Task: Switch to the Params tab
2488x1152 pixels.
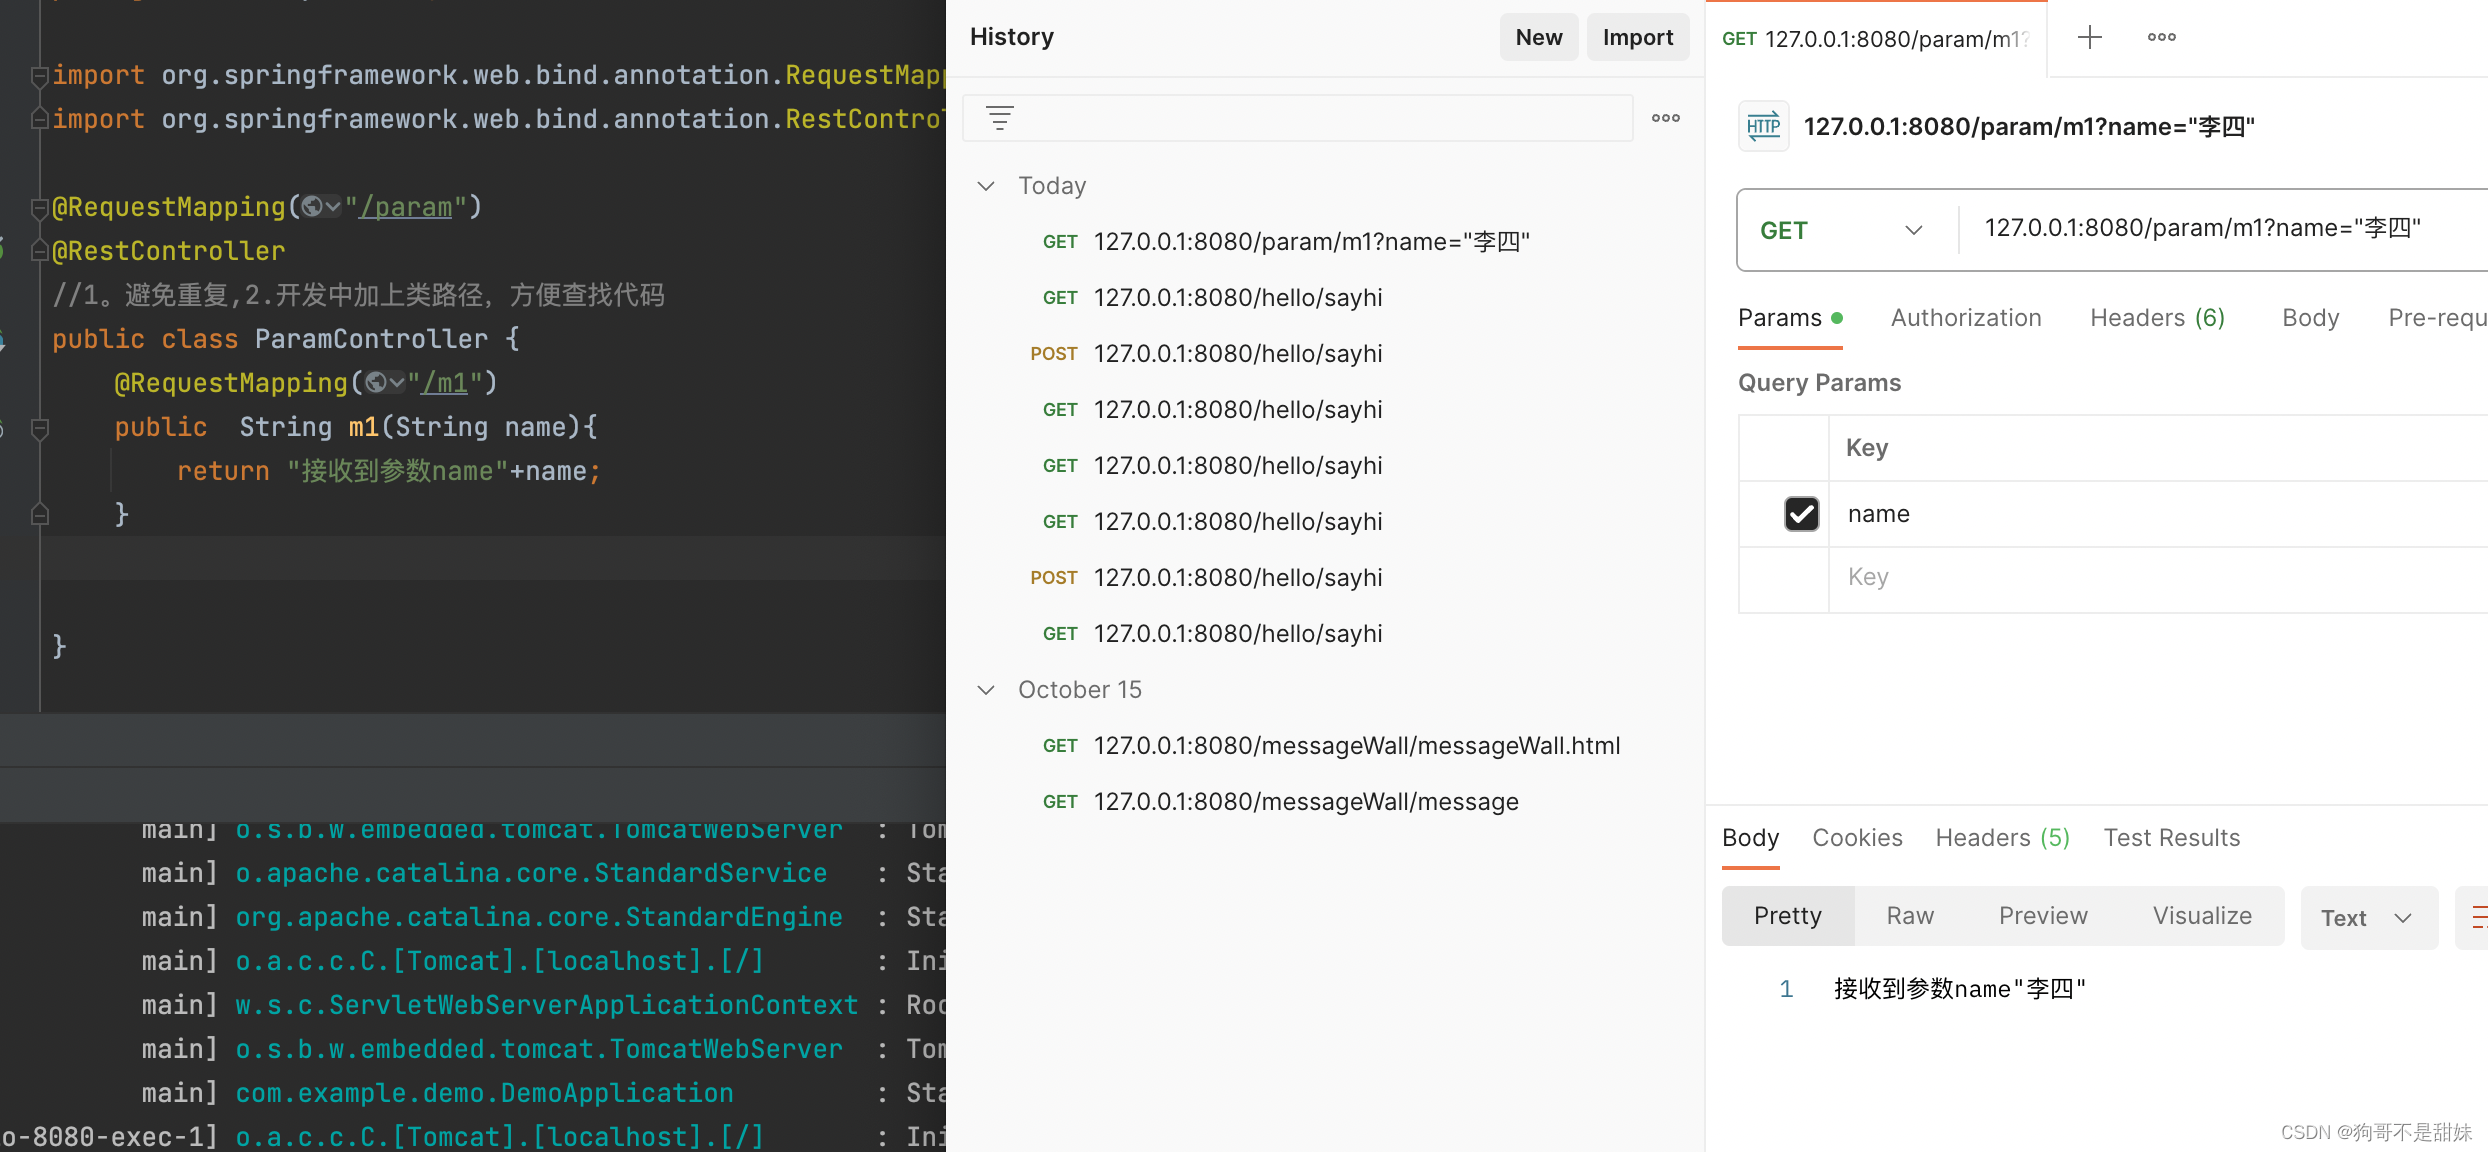Action: coord(1789,319)
